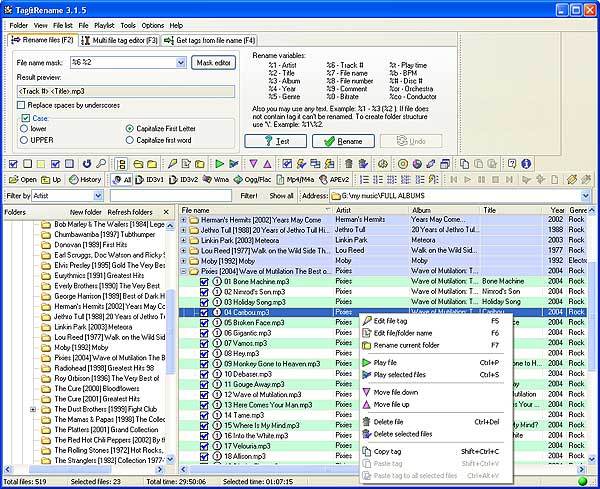Expand the Linkin Park [2003] Meteora row

click(184, 241)
